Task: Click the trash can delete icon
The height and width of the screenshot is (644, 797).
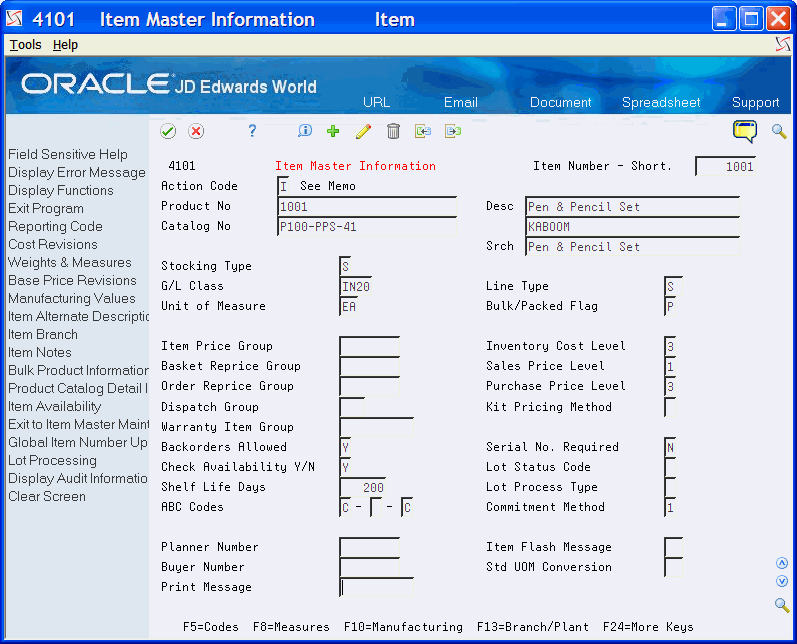Action: pos(393,131)
